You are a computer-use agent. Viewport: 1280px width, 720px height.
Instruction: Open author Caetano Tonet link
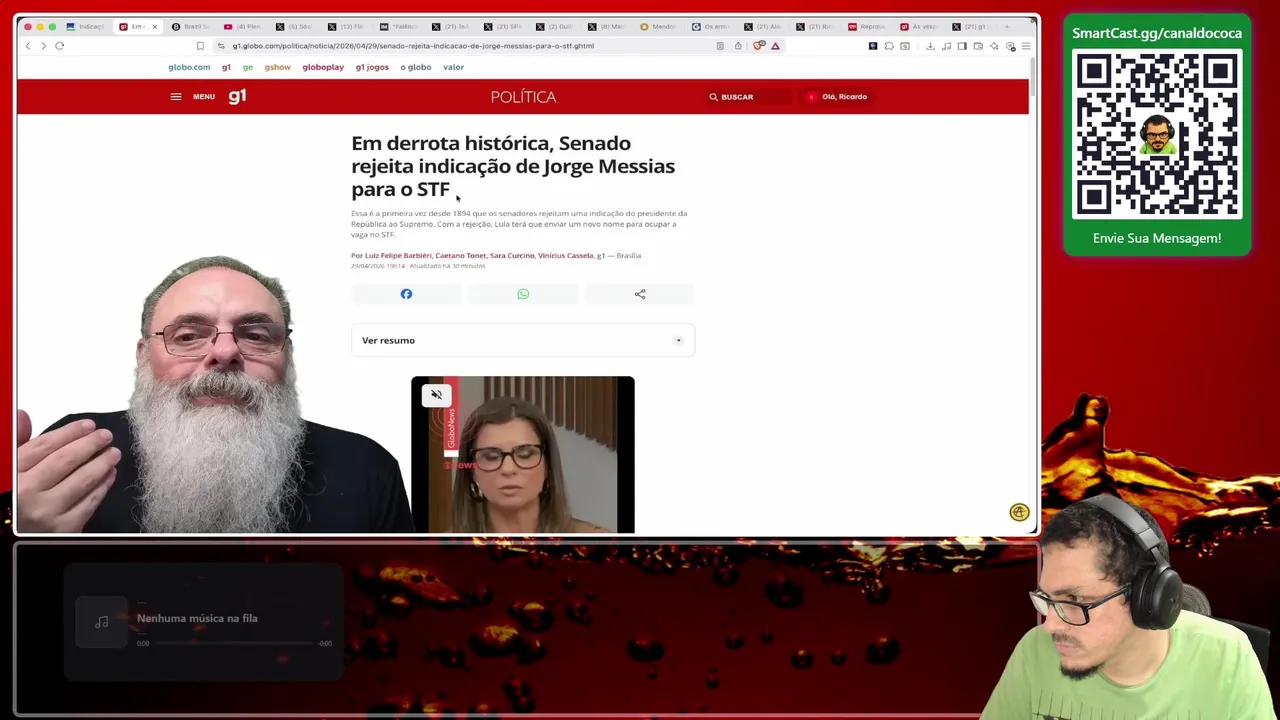(x=460, y=256)
